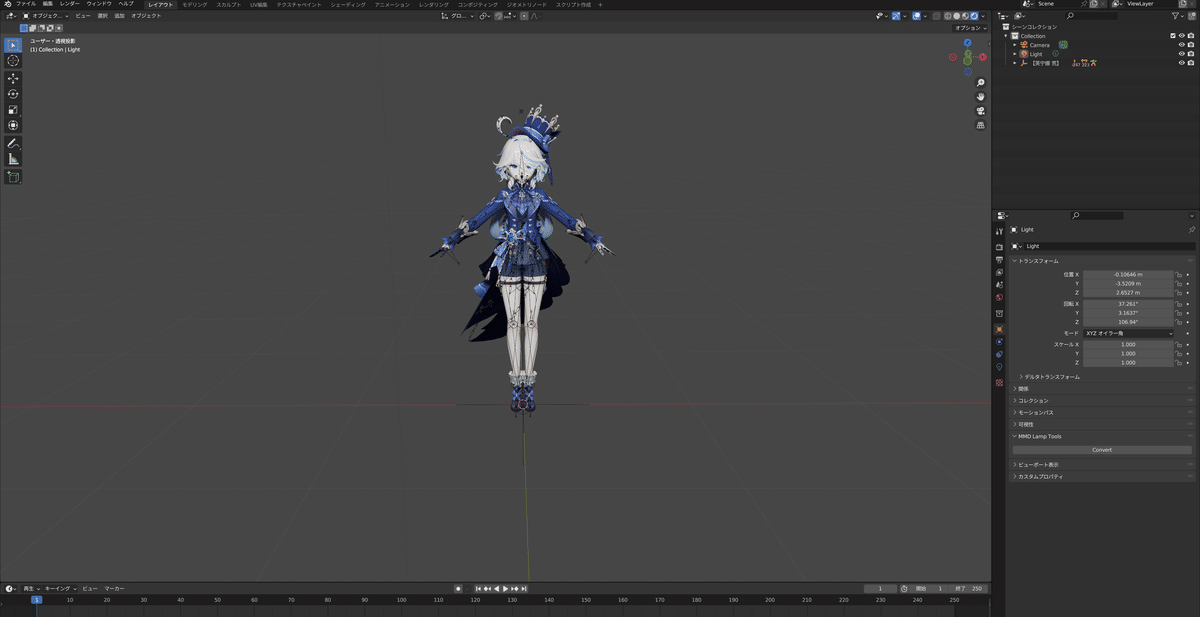Screen dimensions: 1200x617
Task: Open the XYZ オイラー角 rotation mode dropdown
Action: click(x=1128, y=333)
